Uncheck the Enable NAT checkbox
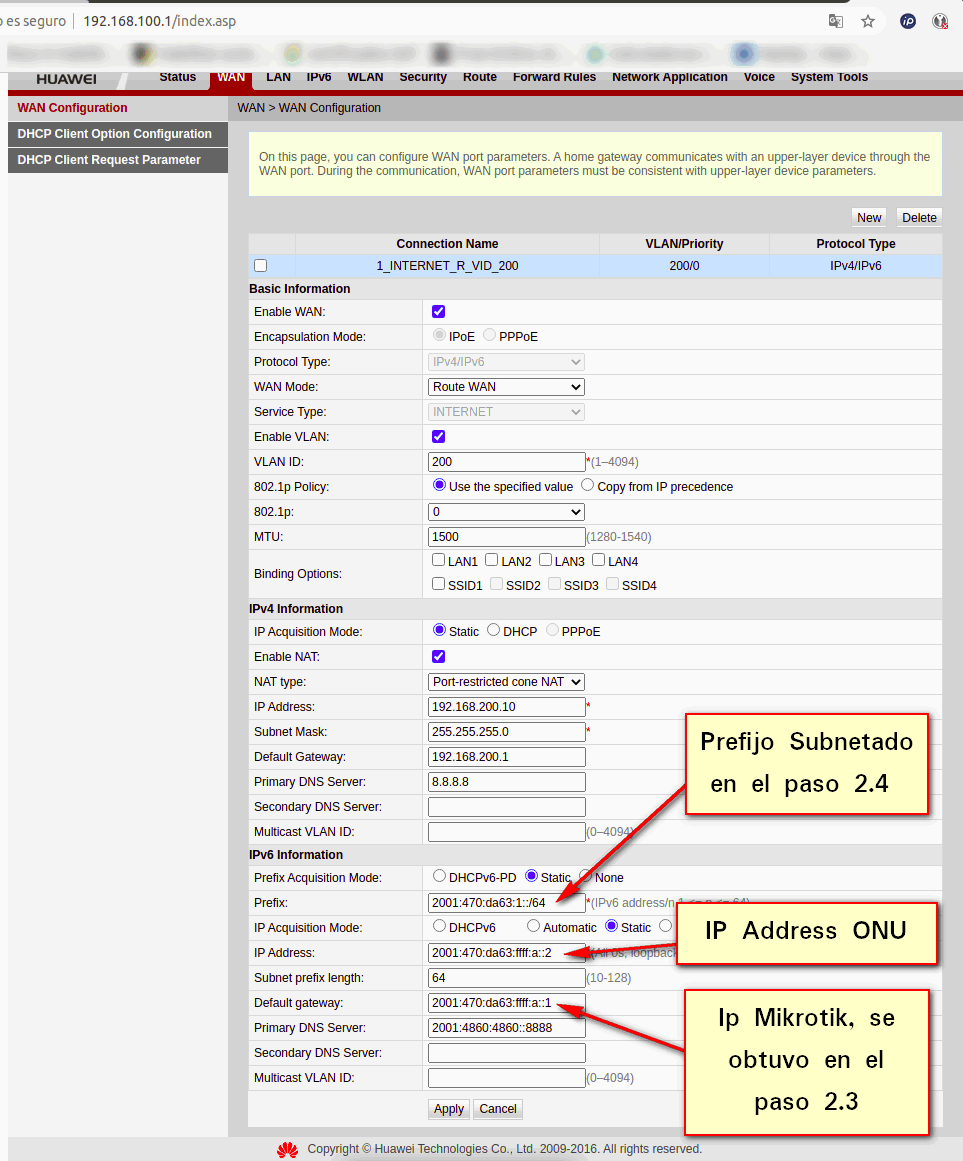The image size is (963, 1161). pyautogui.click(x=438, y=657)
